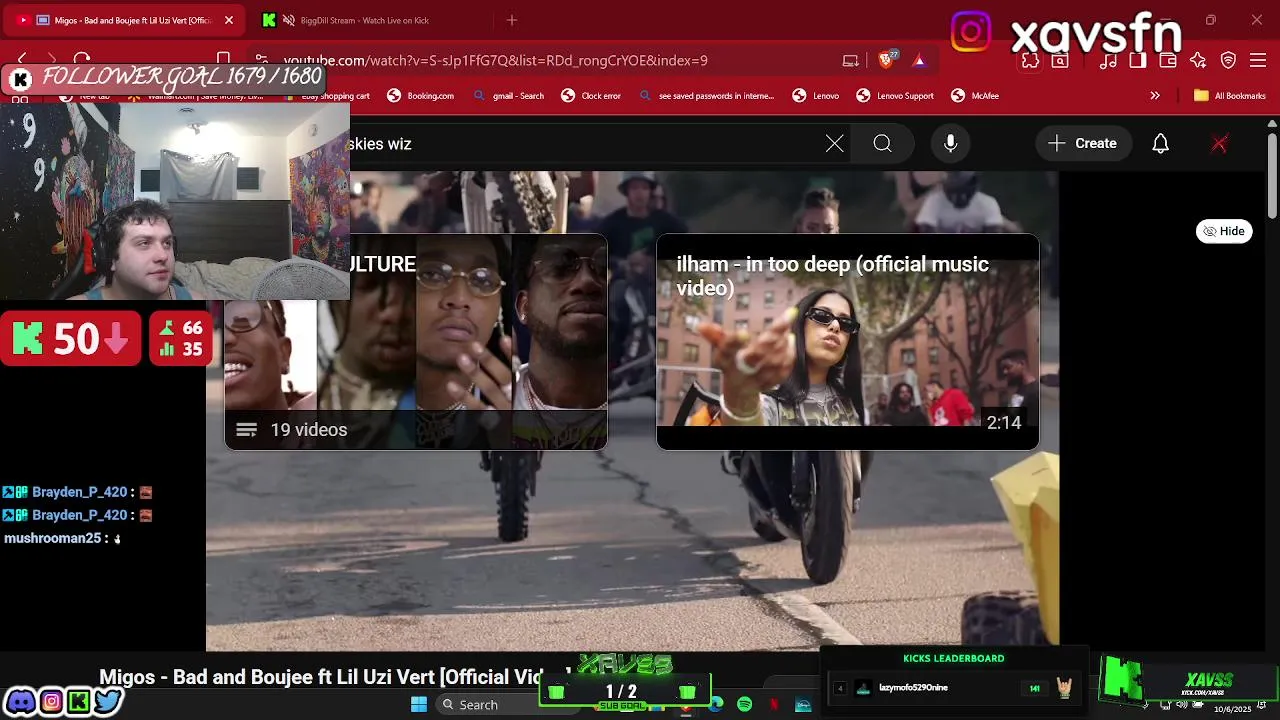Image resolution: width=1280 pixels, height=720 pixels.
Task: Open the Brave Rewards triangle icon
Action: click(919, 60)
